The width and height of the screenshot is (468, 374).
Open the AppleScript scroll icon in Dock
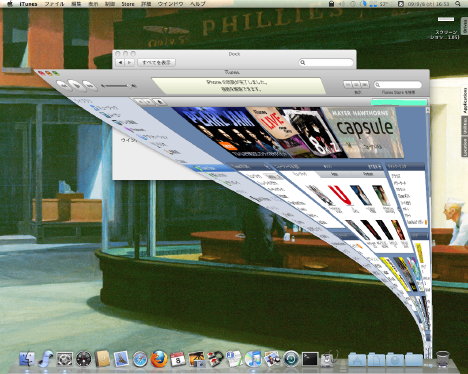click(46, 359)
